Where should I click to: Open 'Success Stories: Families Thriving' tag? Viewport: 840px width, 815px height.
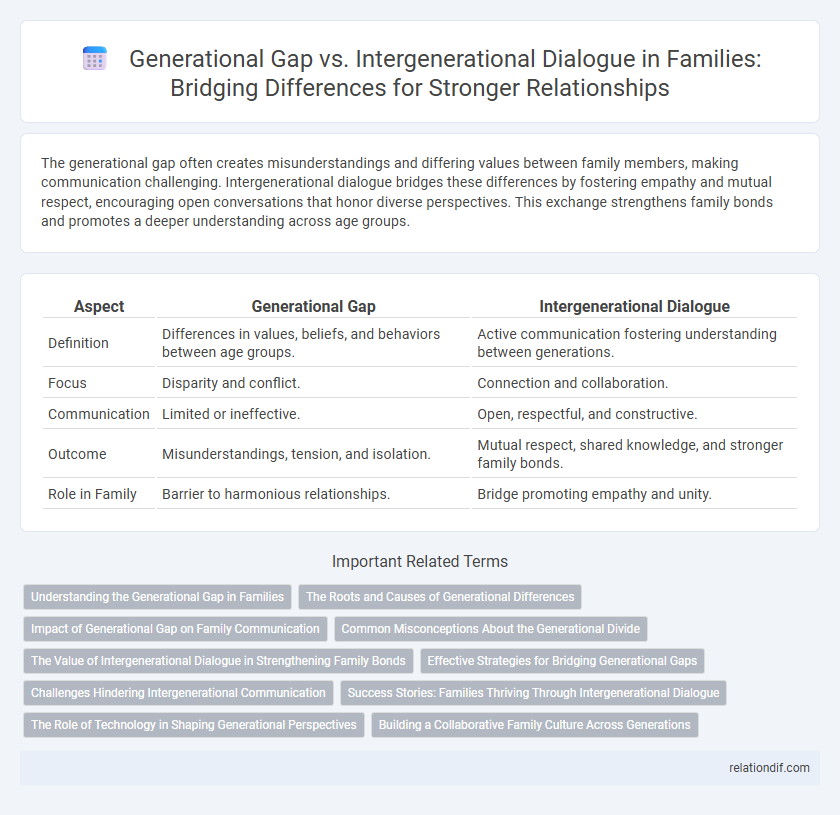(532, 692)
